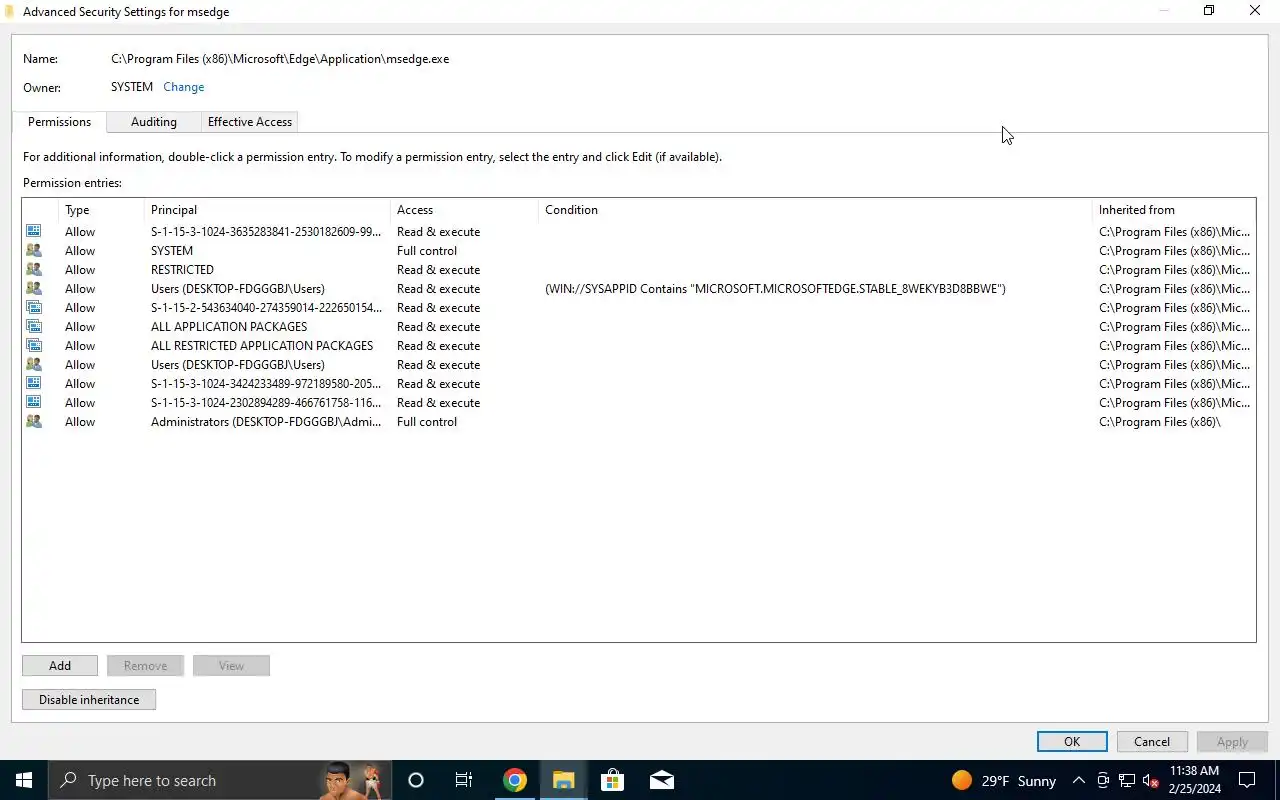Select the RESTRICTED principal text
The image size is (1280, 800).
click(182, 270)
